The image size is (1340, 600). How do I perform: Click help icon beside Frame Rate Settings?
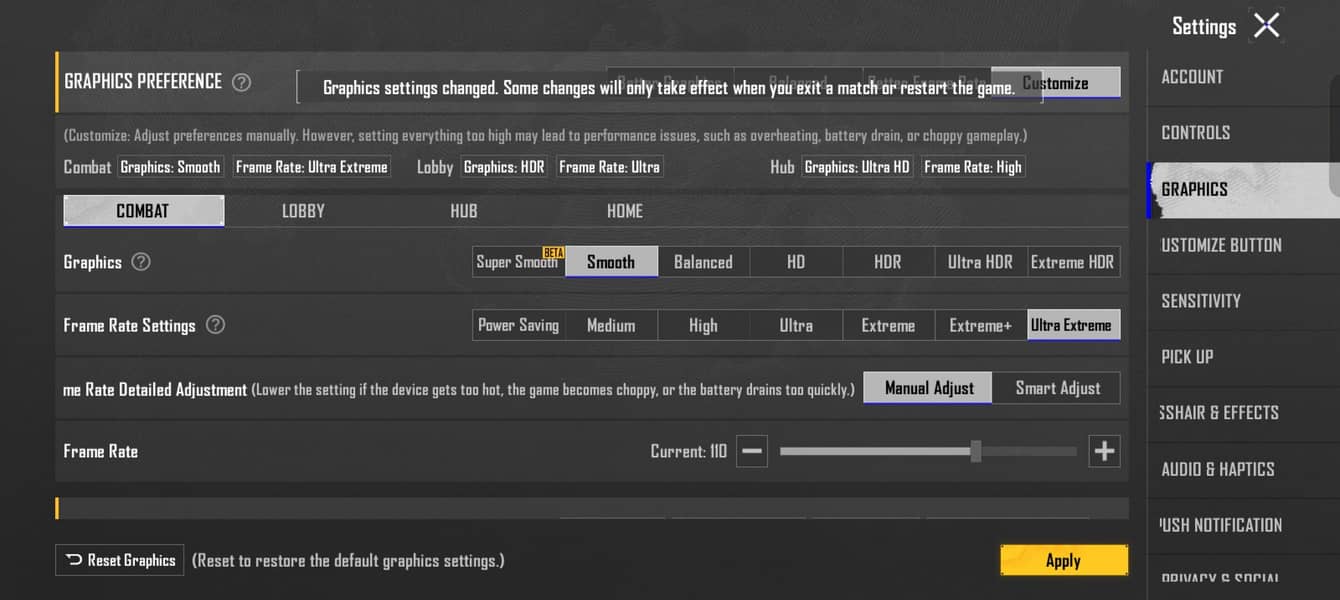215,325
